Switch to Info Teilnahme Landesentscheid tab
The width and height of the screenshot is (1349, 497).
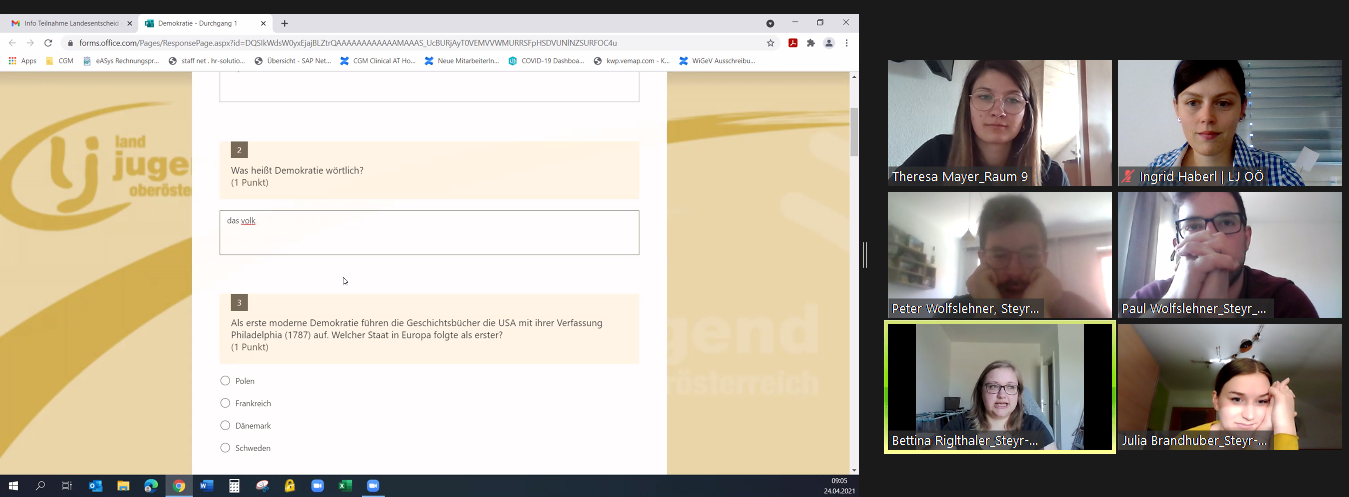click(x=70, y=23)
